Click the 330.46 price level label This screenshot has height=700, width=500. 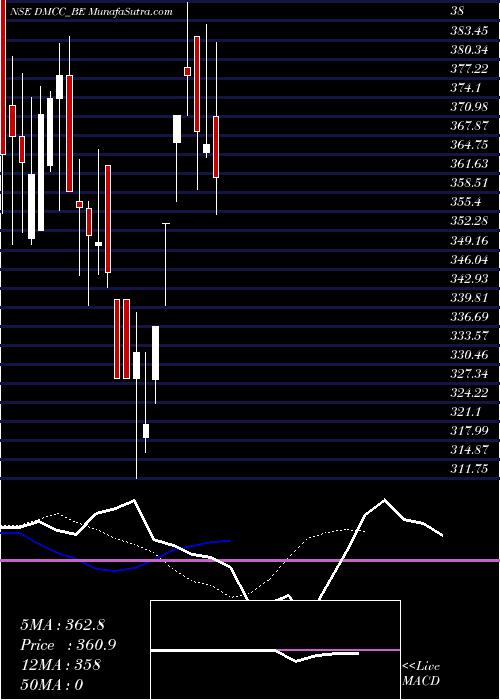pyautogui.click(x=469, y=356)
